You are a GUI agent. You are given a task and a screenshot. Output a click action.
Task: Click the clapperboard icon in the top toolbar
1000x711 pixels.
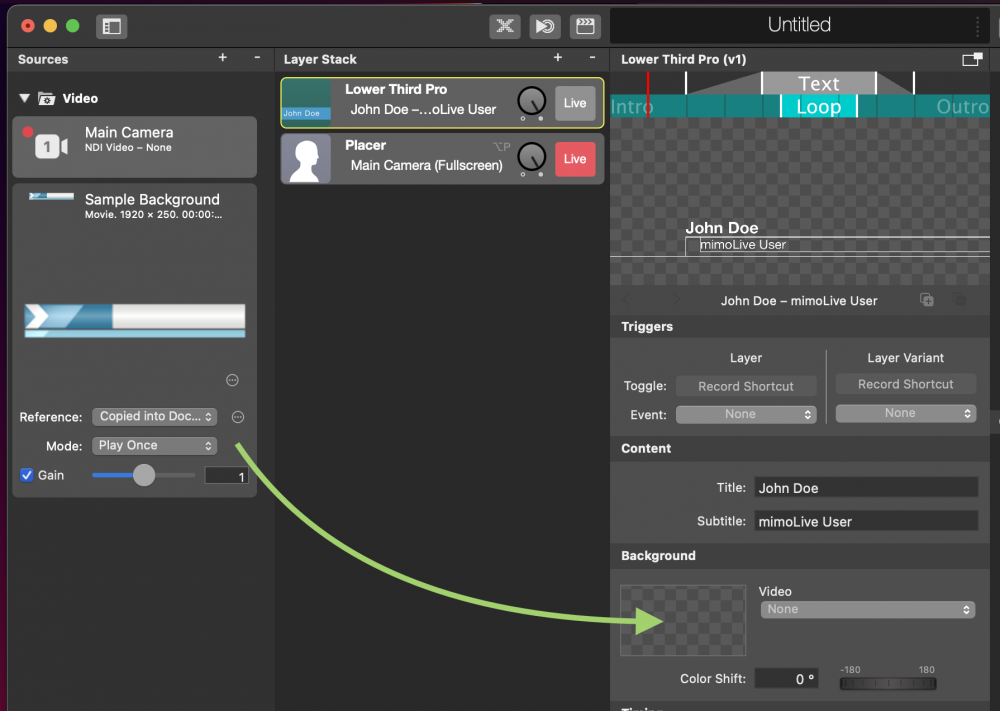(x=585, y=26)
